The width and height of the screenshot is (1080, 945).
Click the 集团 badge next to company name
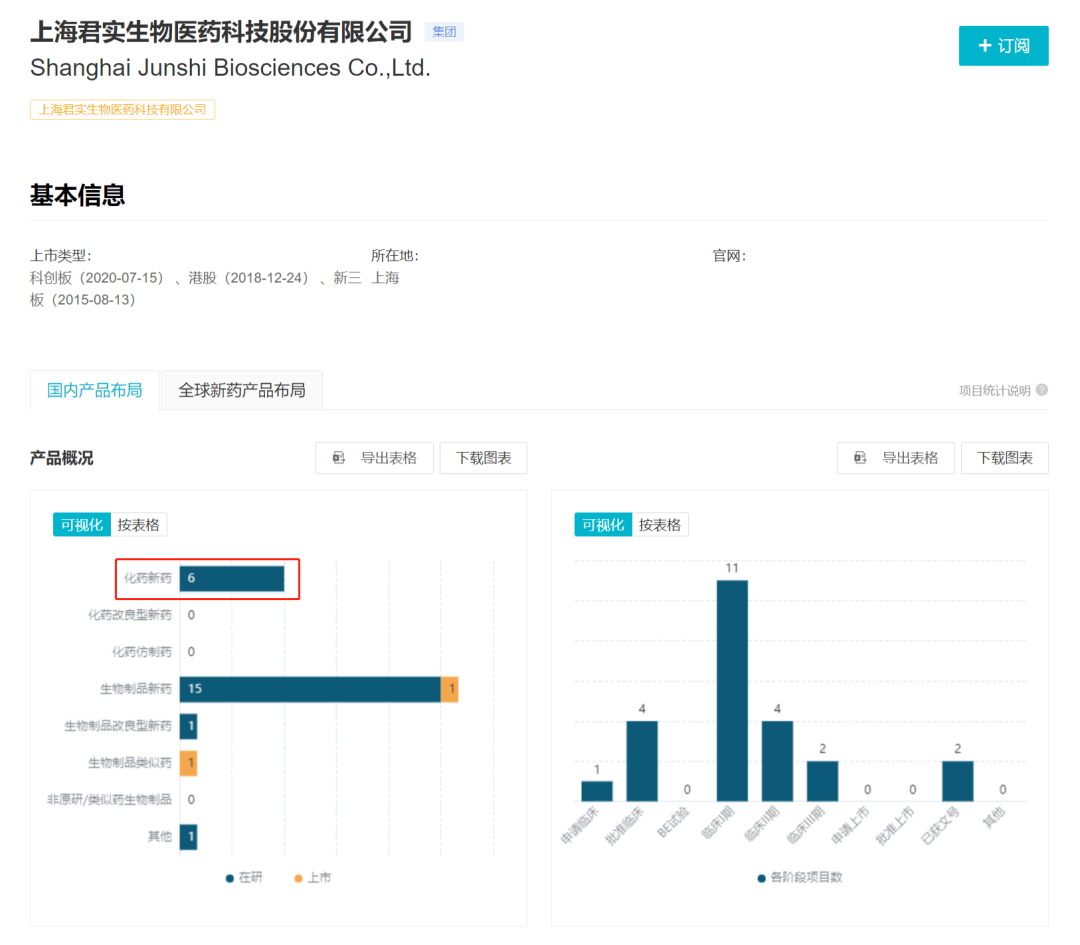click(x=444, y=32)
